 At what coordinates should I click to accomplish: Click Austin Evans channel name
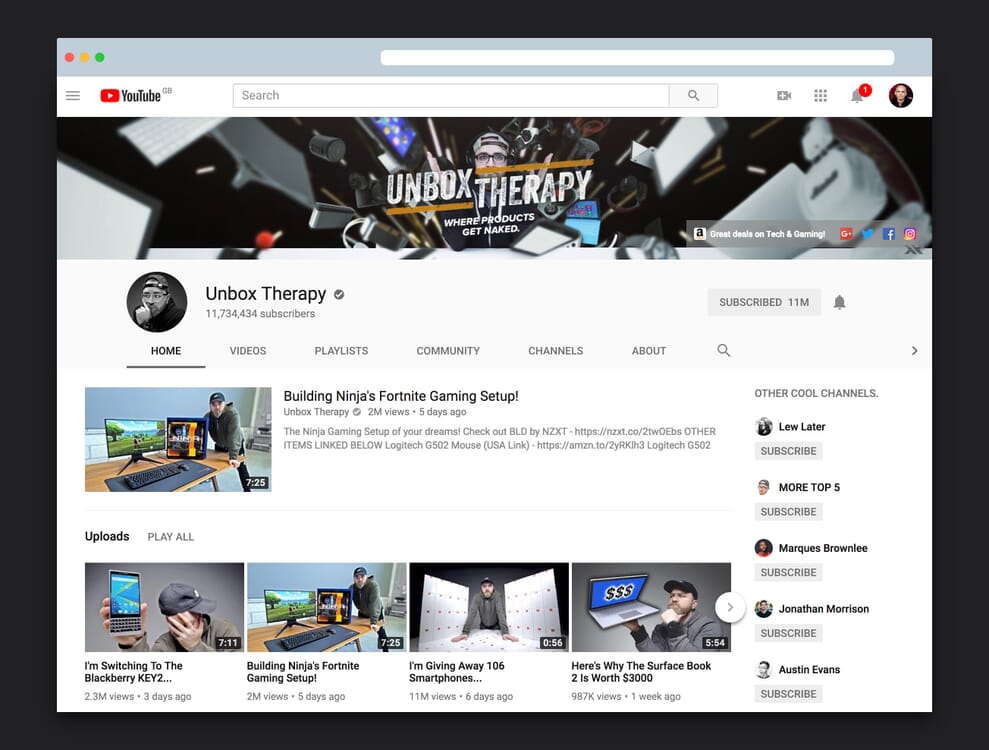pyautogui.click(x=809, y=669)
